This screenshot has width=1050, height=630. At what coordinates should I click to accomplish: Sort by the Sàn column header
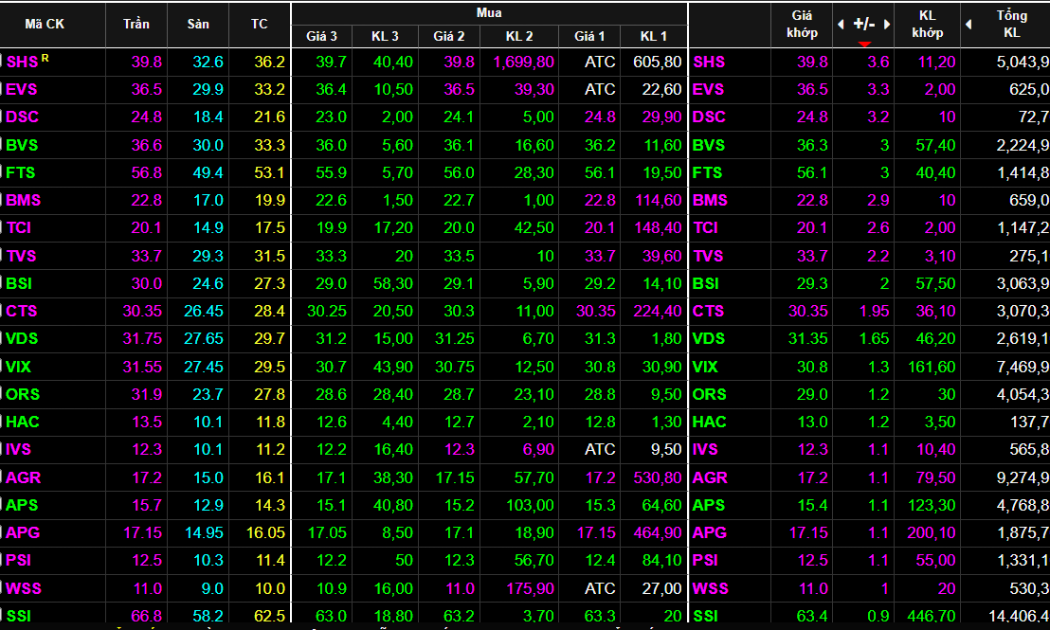pos(198,24)
